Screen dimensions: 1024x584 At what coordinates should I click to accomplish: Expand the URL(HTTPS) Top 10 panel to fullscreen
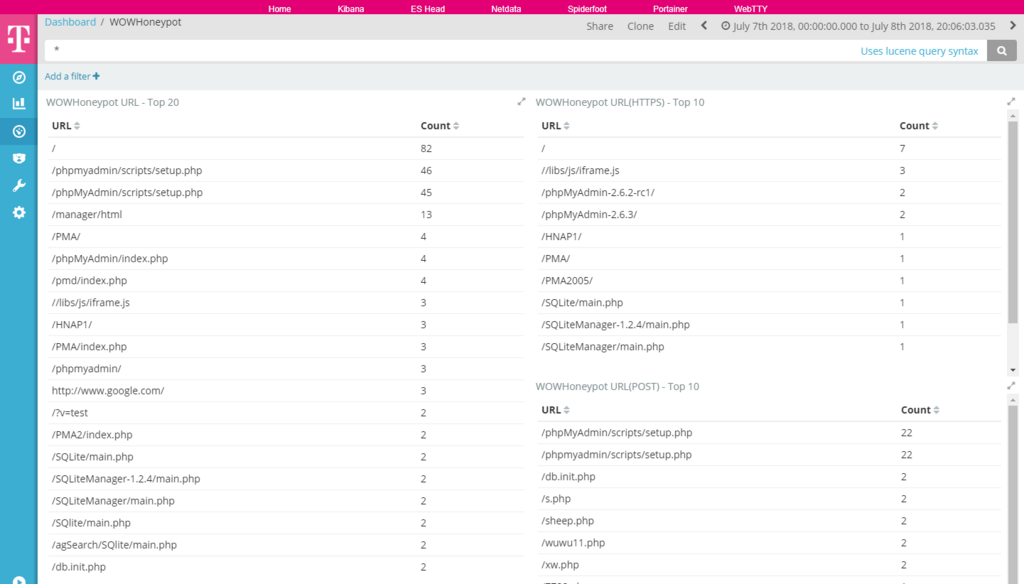pyautogui.click(x=1011, y=101)
